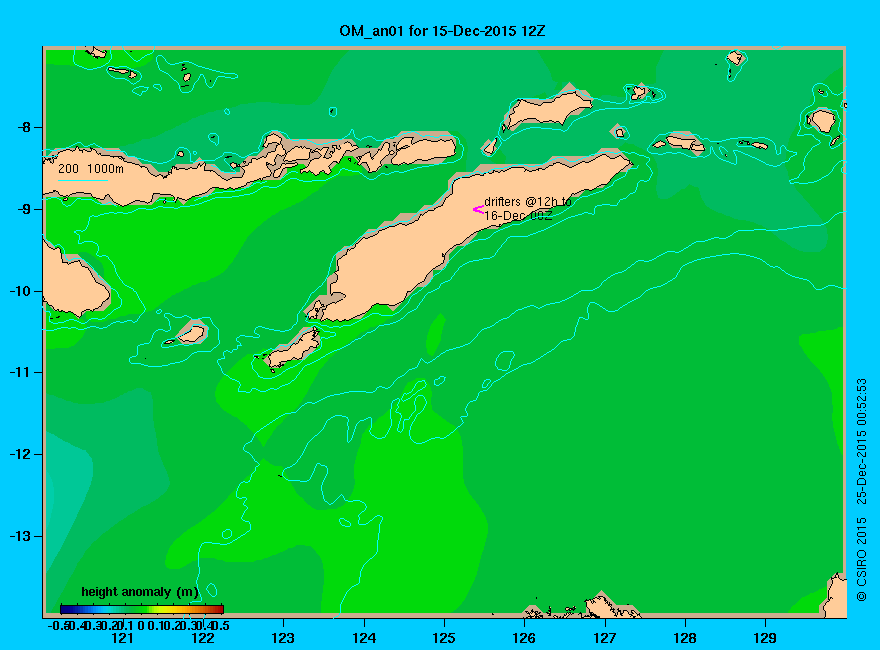Click the latitude tick label -9
Viewport: 880px width, 650px height.
24,209
